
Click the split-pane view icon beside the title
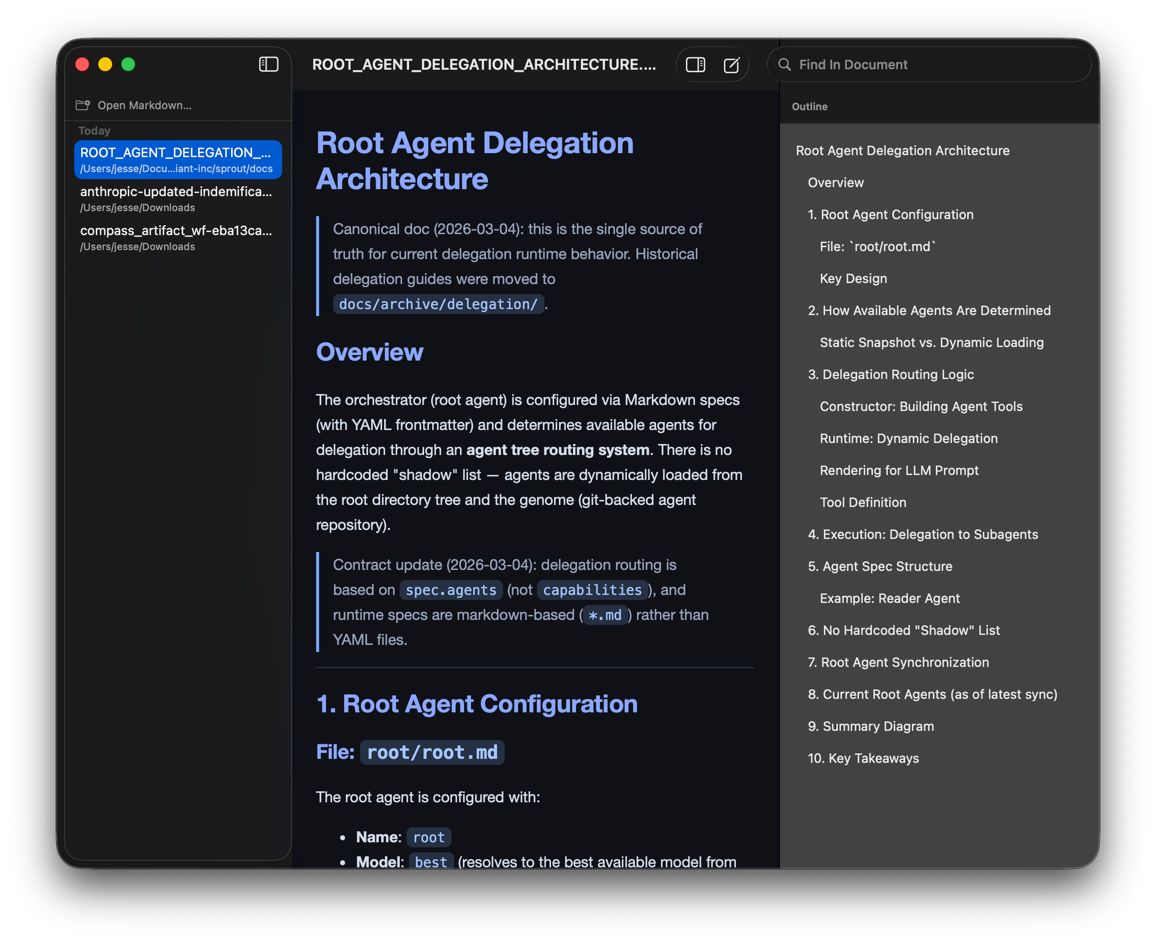click(695, 63)
